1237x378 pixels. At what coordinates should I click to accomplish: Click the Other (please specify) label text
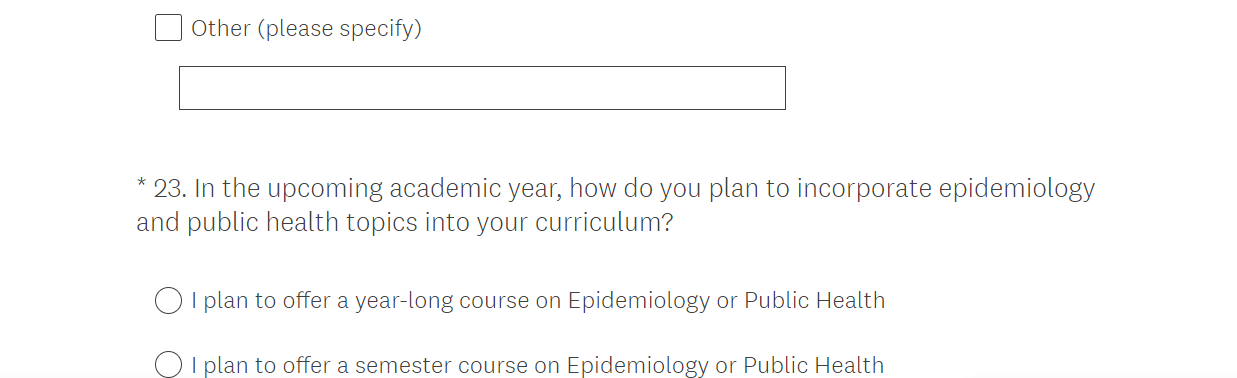306,29
